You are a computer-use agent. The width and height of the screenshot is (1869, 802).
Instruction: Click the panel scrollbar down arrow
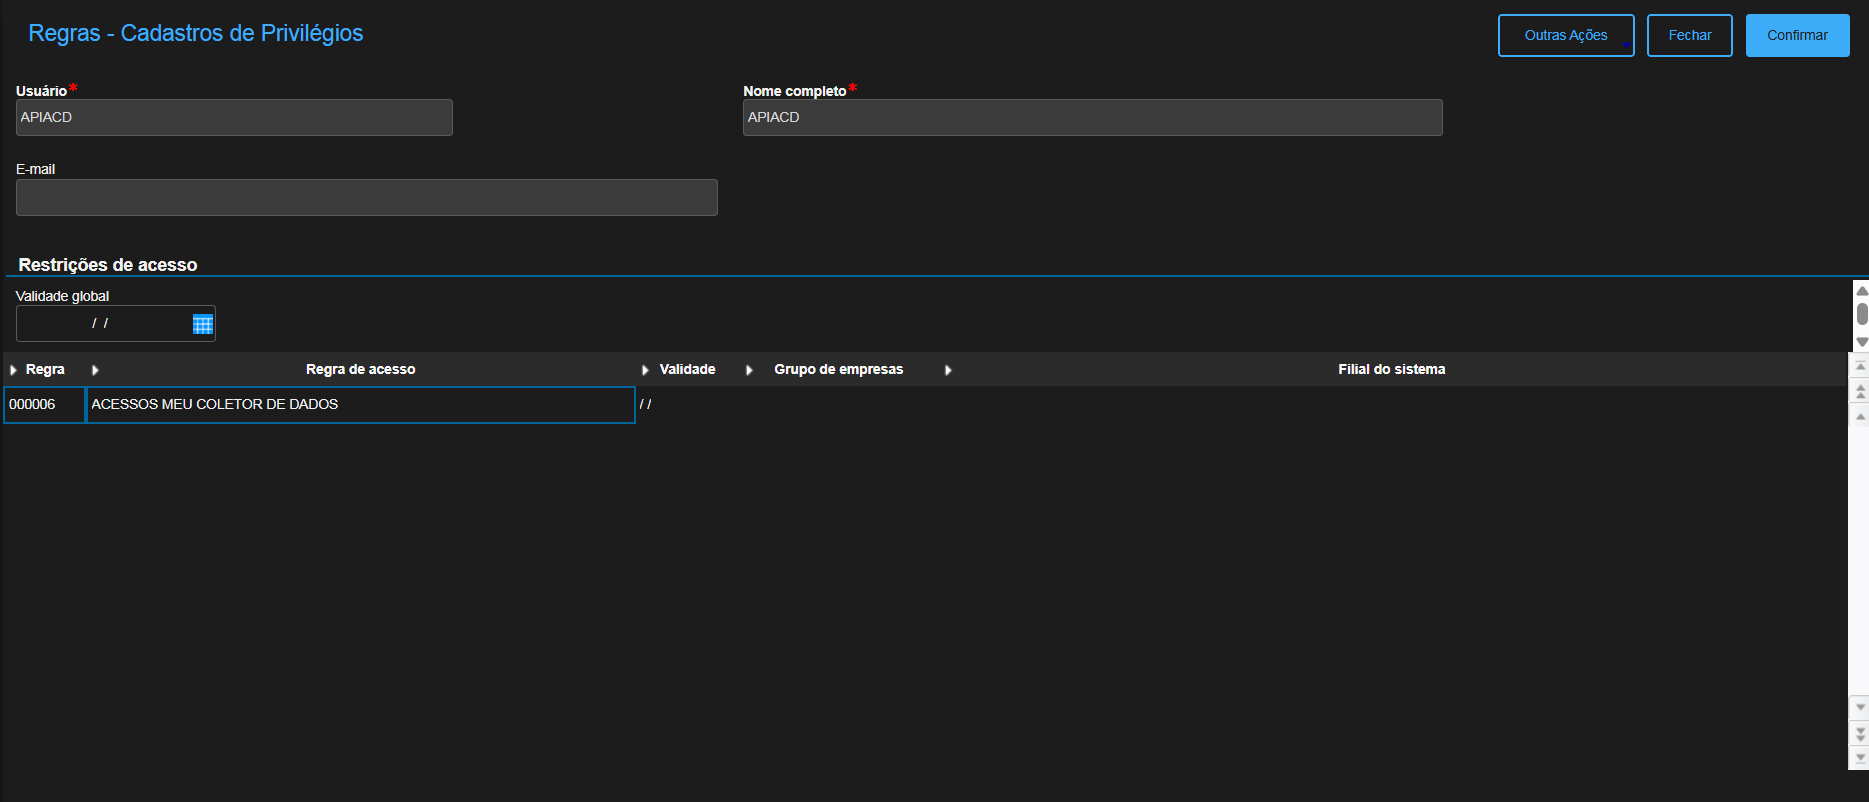coord(1861,342)
